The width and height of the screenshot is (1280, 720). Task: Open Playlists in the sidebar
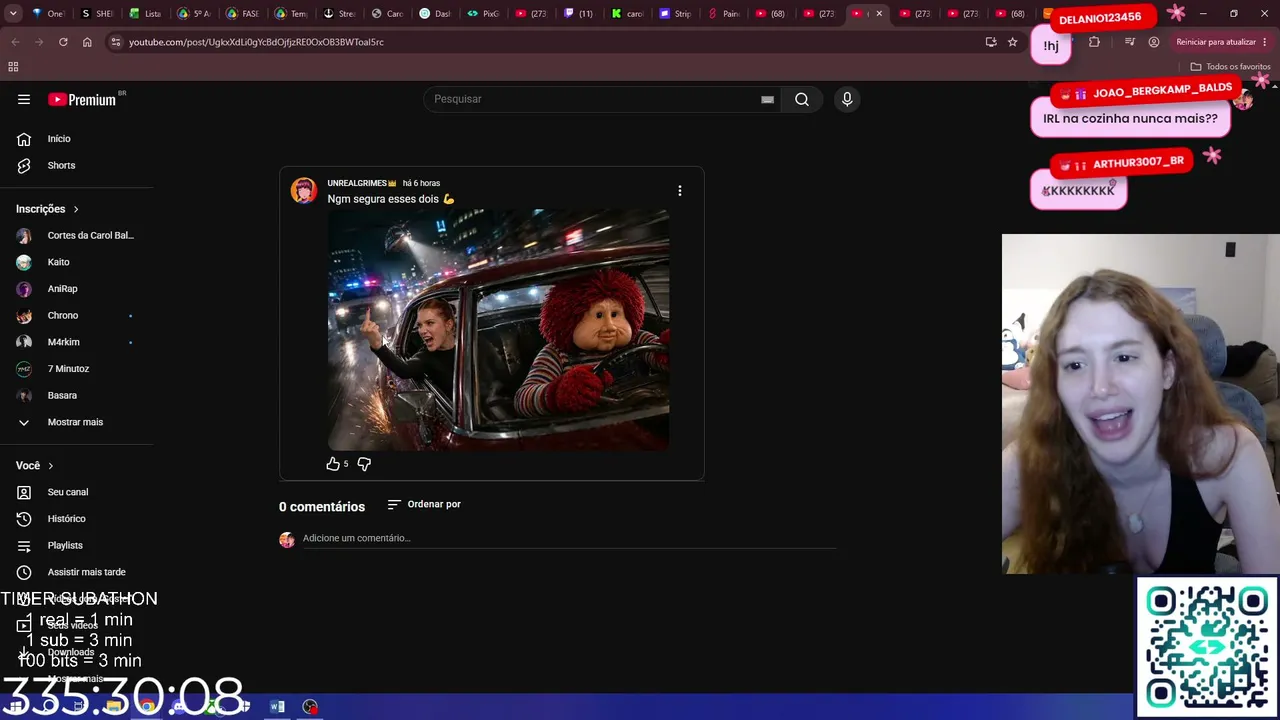(66, 545)
